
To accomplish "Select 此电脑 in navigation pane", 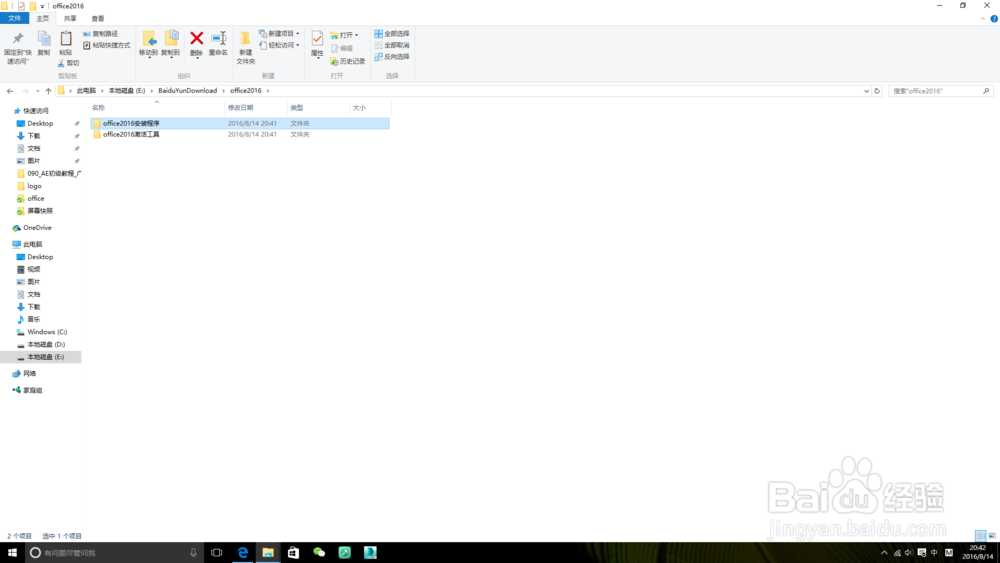I will pyautogui.click(x=33, y=244).
